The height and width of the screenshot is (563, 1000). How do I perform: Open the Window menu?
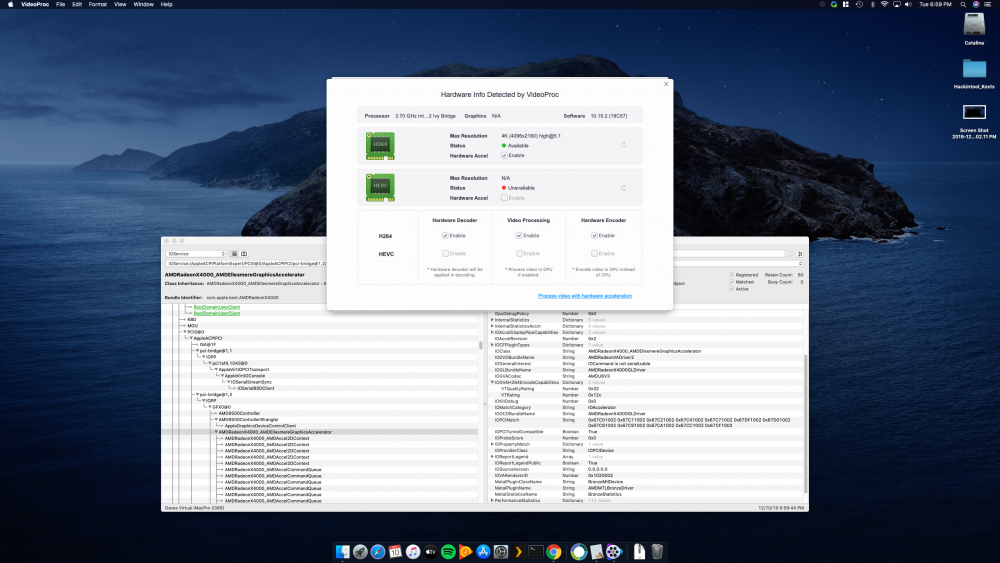click(143, 4)
